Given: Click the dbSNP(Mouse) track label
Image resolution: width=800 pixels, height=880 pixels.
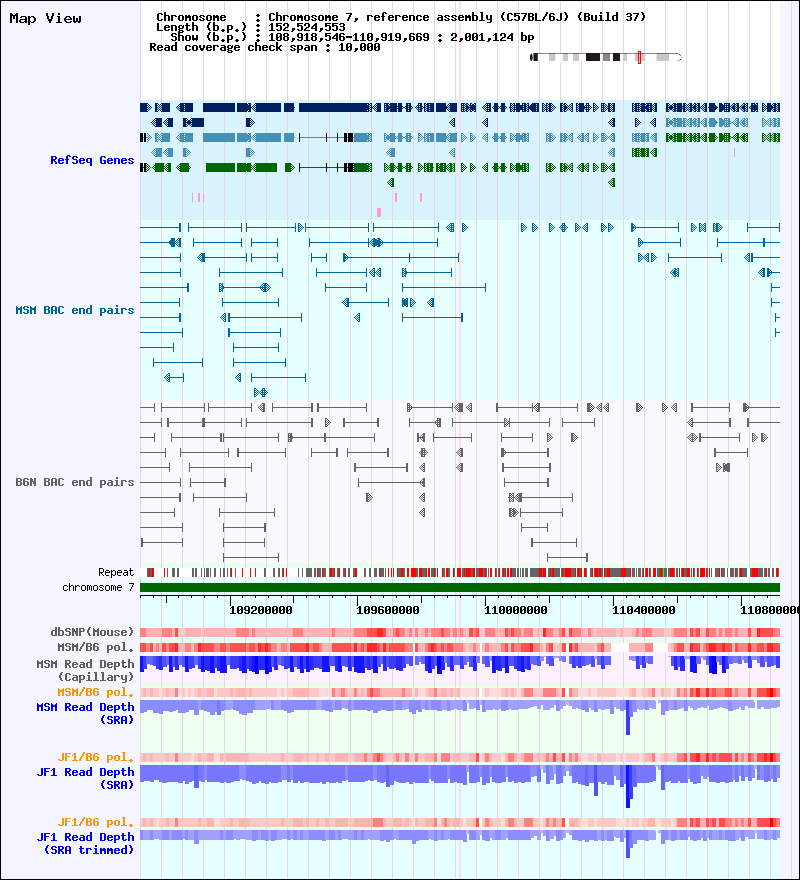Looking at the screenshot, I should click(93, 632).
